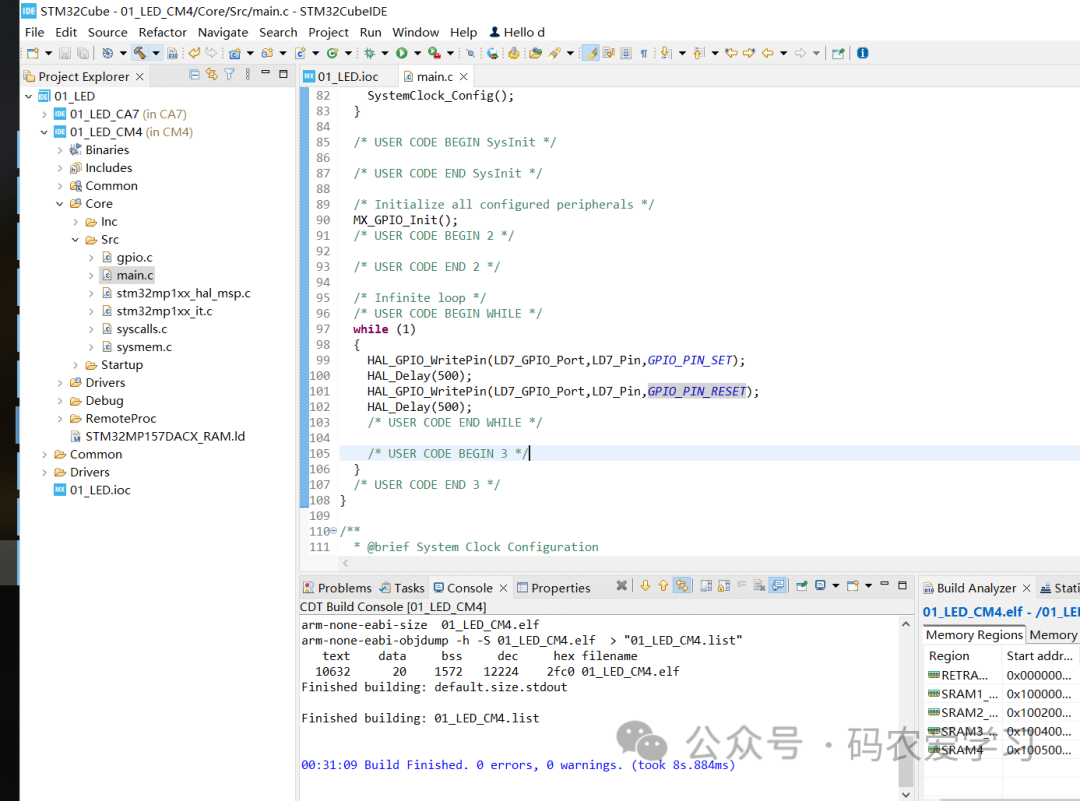Screen dimensions: 1080x801
Task: Click editor horizontal scrollbar left arrow
Action: click(x=345, y=563)
